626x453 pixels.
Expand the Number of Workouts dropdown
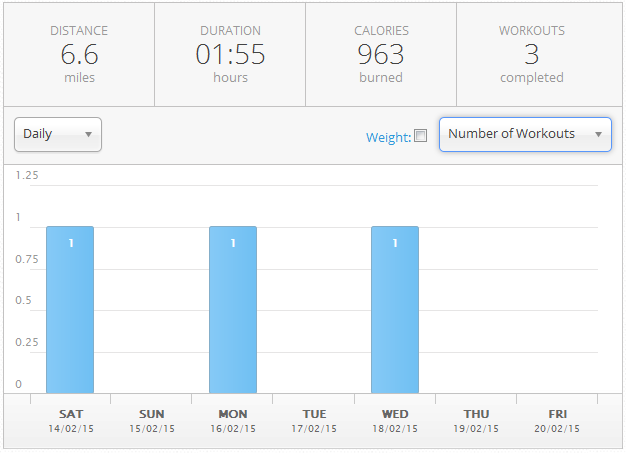525,134
